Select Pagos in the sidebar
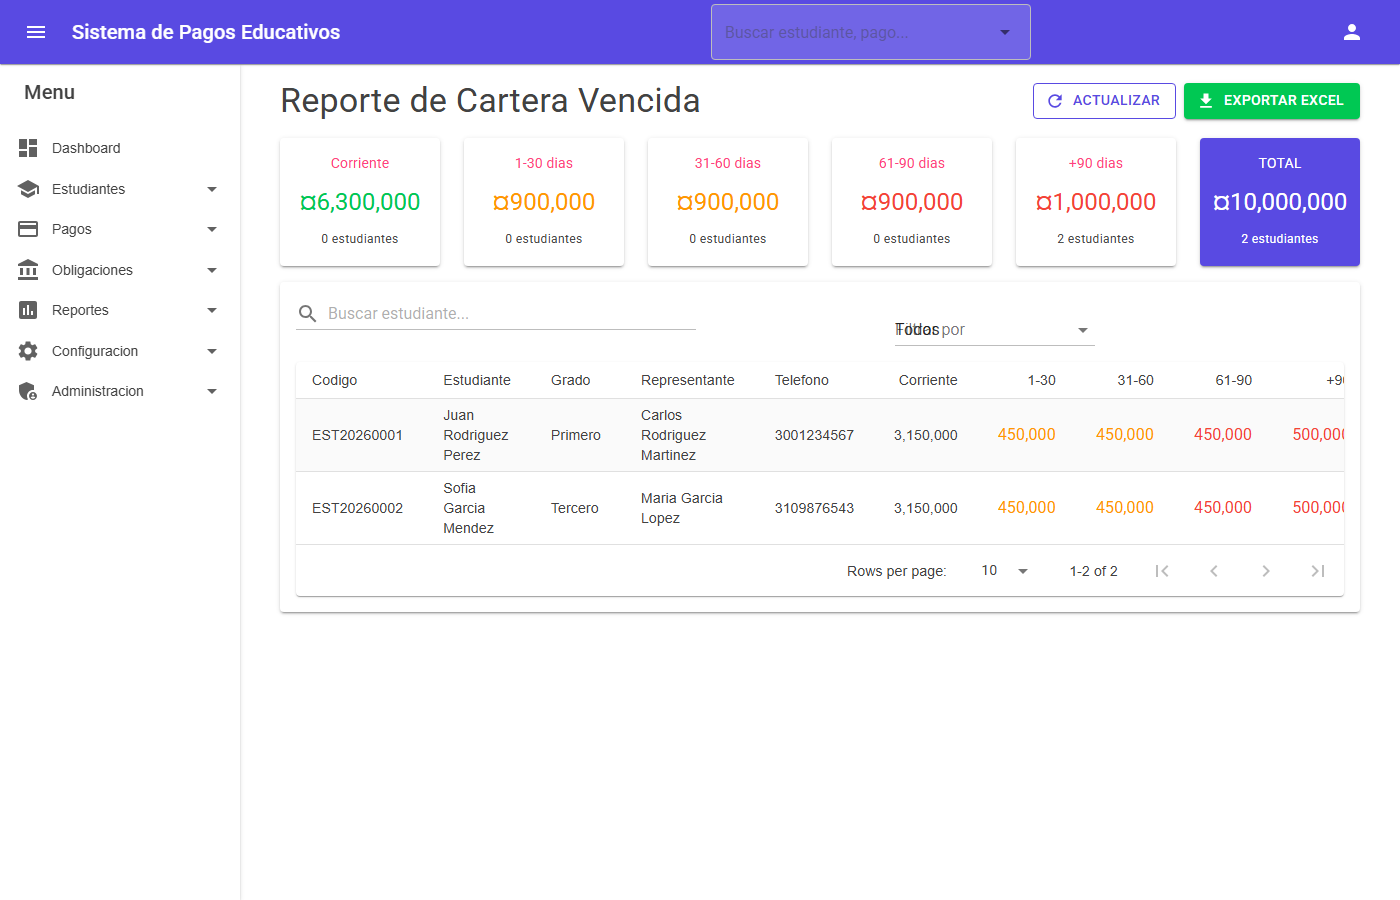The image size is (1400, 900). coord(120,229)
